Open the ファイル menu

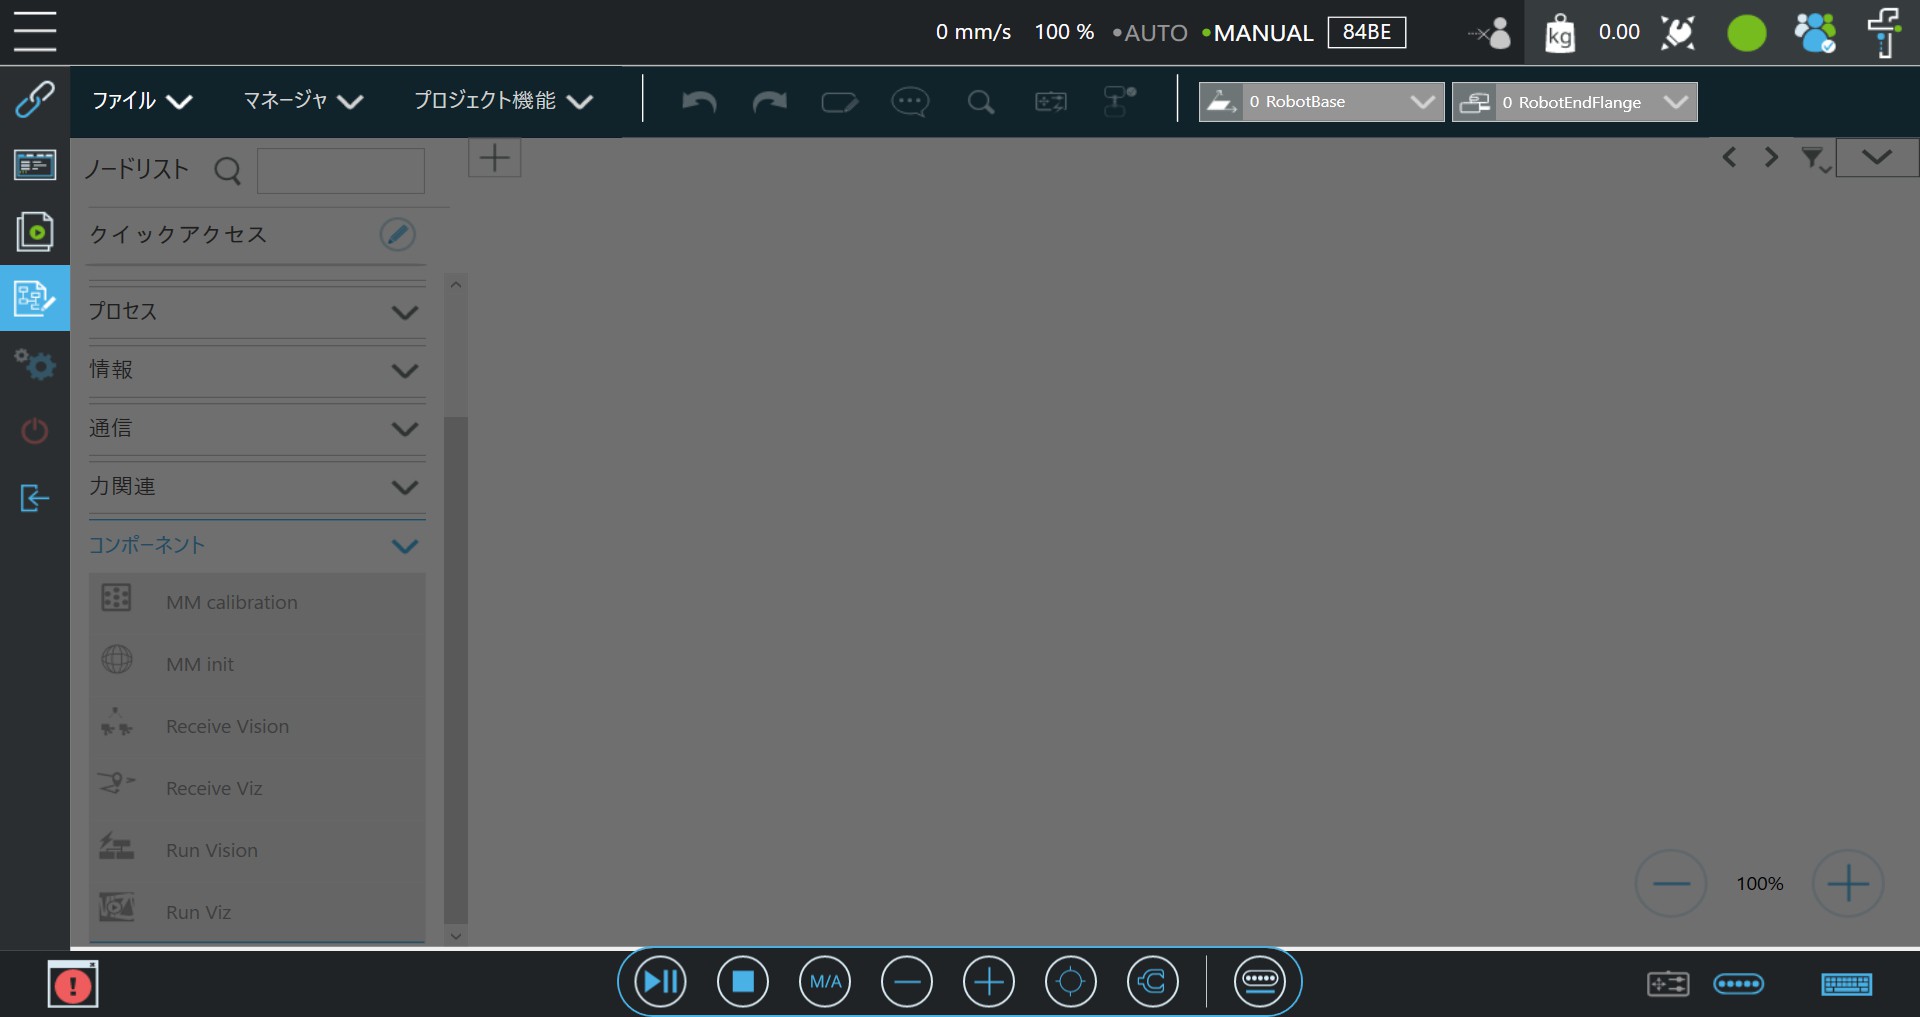click(x=142, y=101)
